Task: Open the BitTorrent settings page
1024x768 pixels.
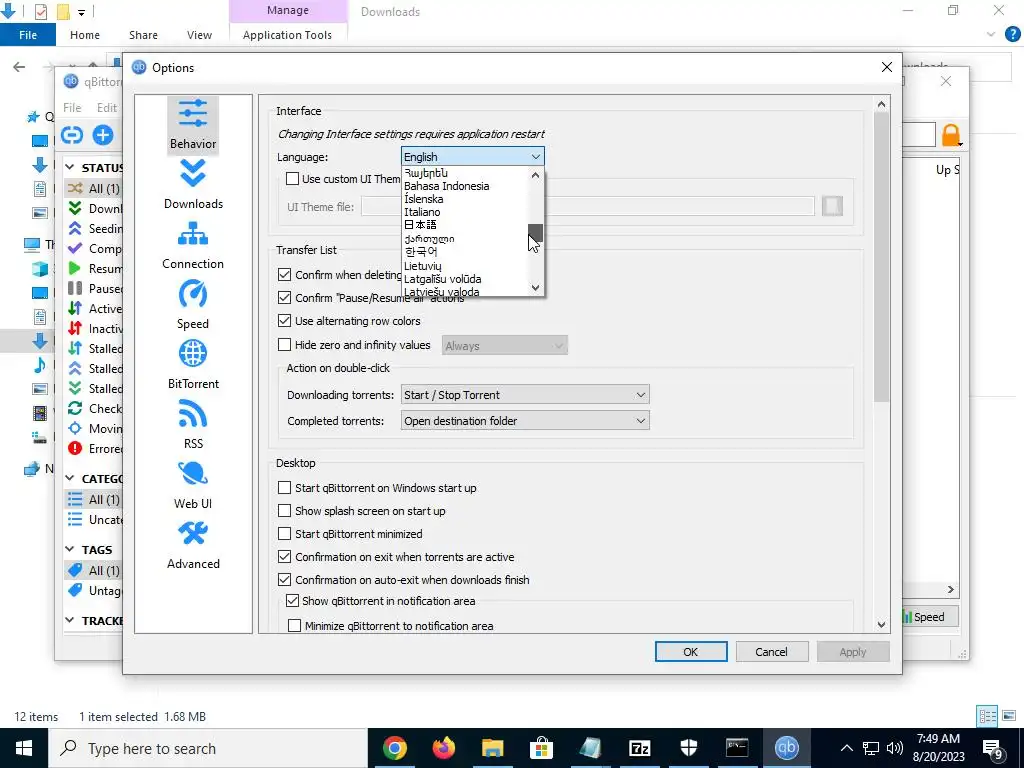Action: [193, 365]
